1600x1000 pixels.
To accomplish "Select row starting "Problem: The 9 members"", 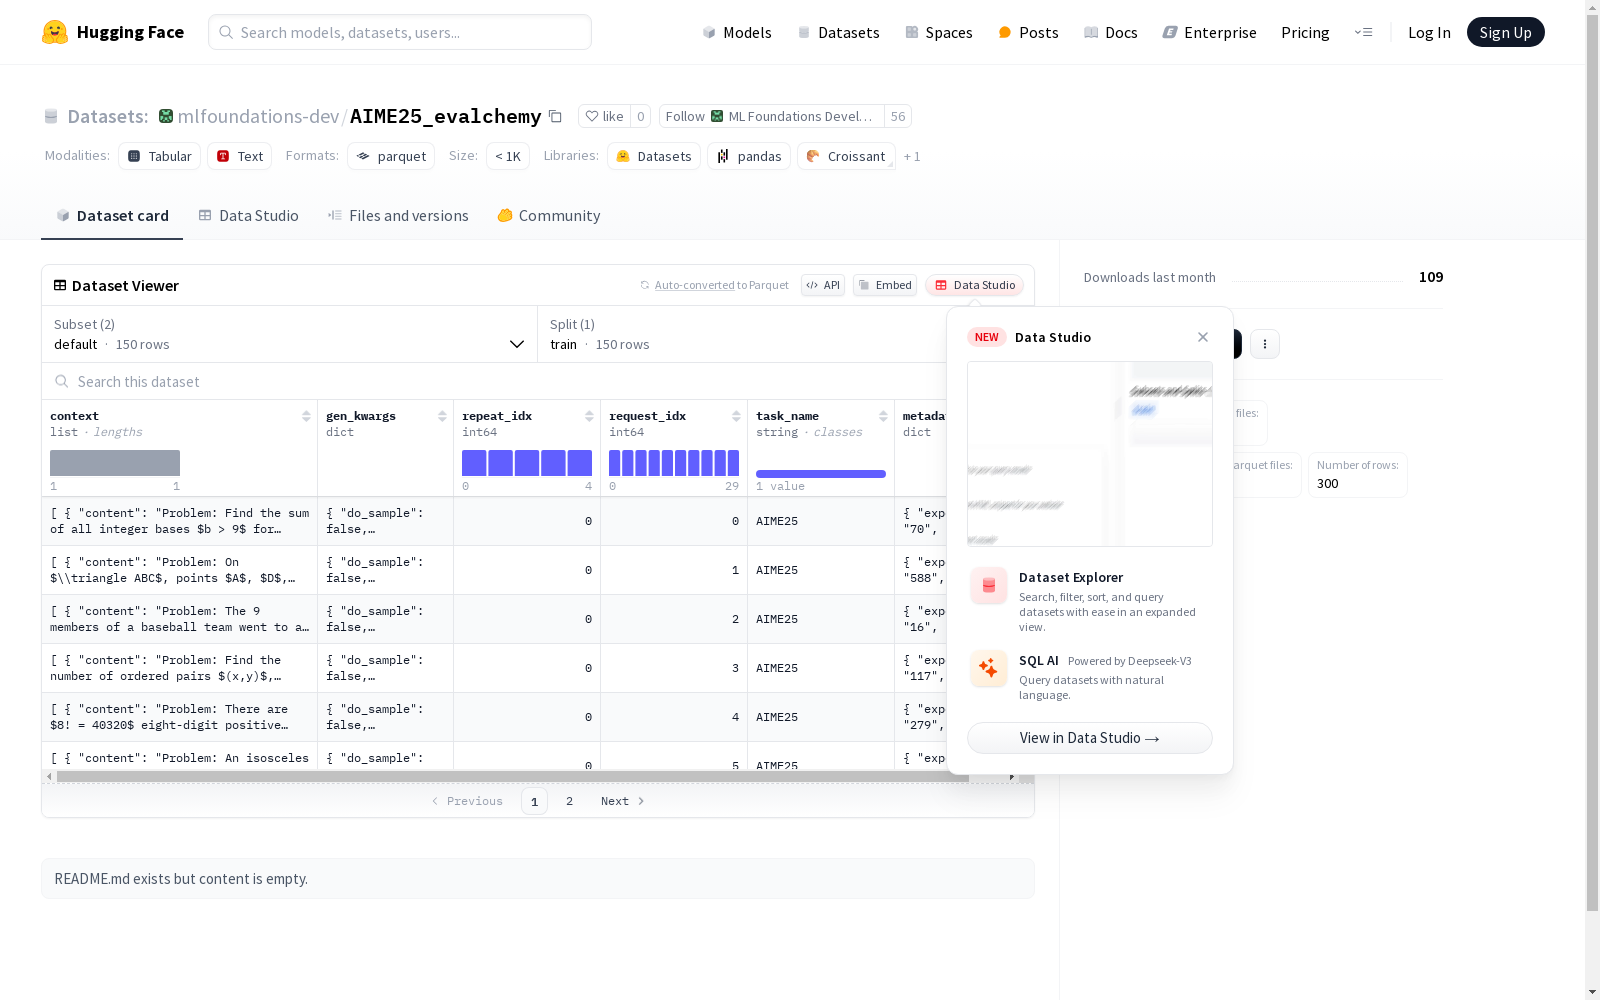I will pos(494,619).
